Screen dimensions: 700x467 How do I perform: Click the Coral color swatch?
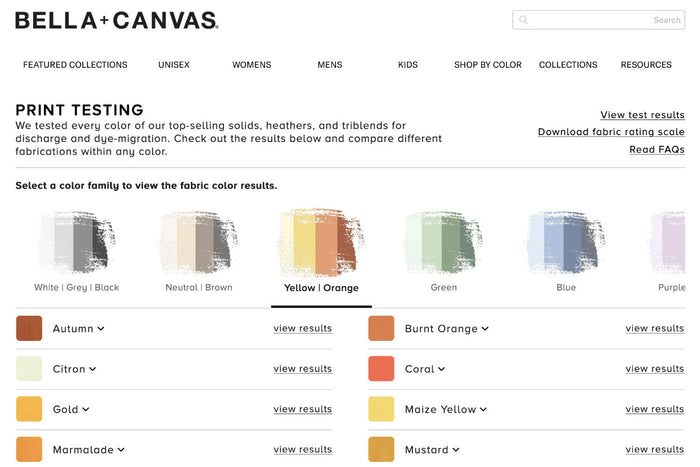click(381, 369)
